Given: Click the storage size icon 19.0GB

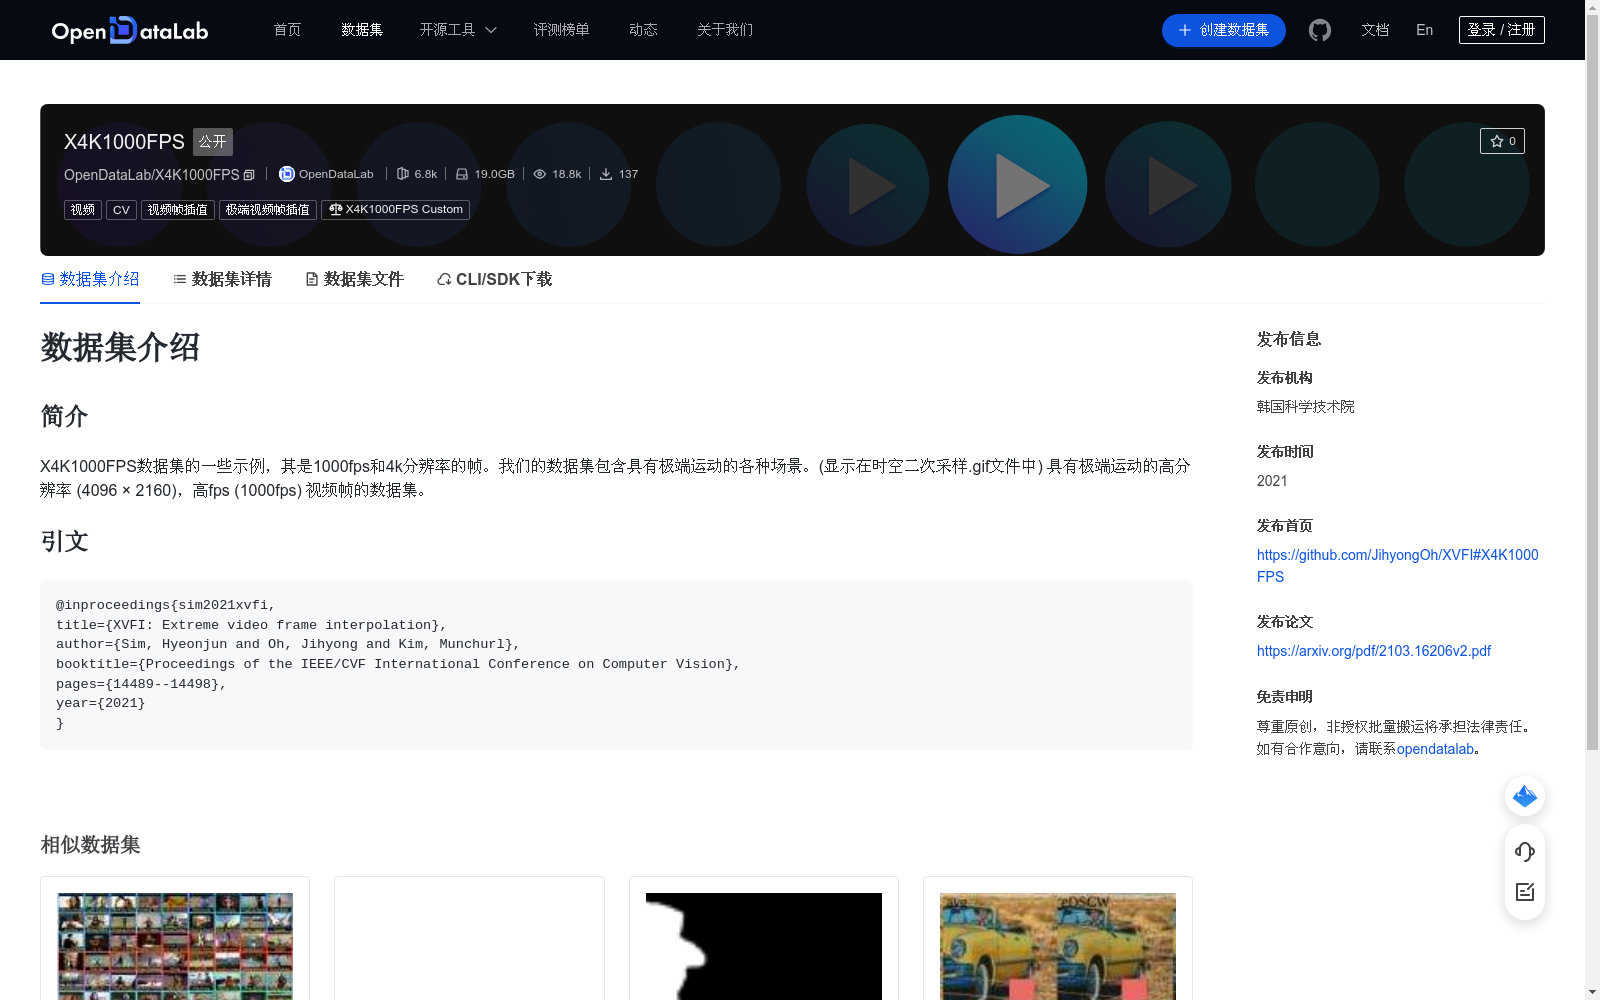Looking at the screenshot, I should [462, 174].
